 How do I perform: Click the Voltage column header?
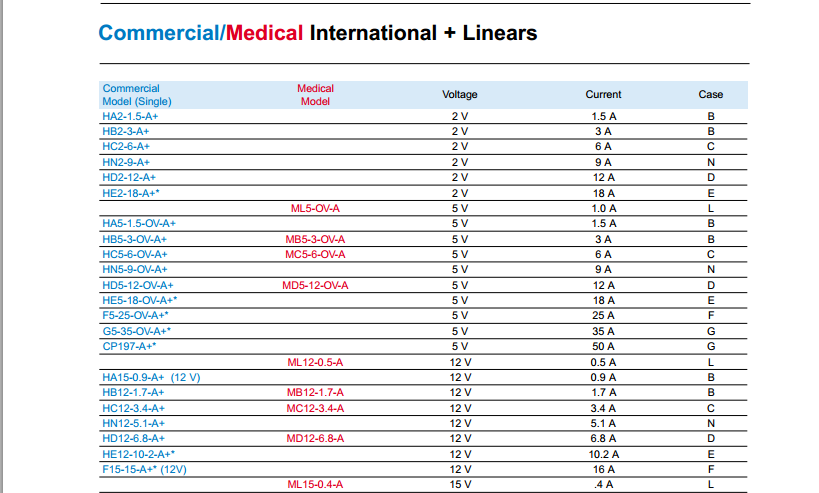coord(460,95)
